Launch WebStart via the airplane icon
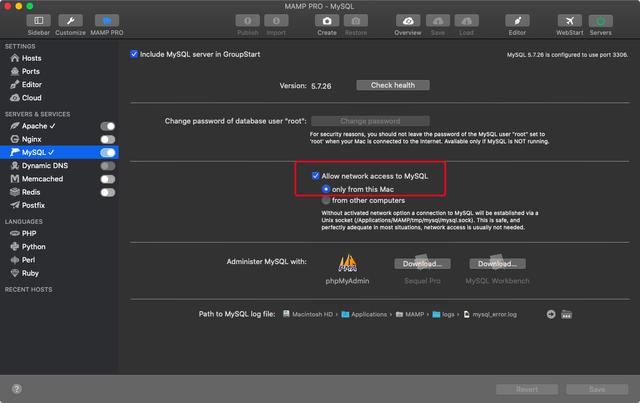This screenshot has height=403, width=640. [x=569, y=20]
